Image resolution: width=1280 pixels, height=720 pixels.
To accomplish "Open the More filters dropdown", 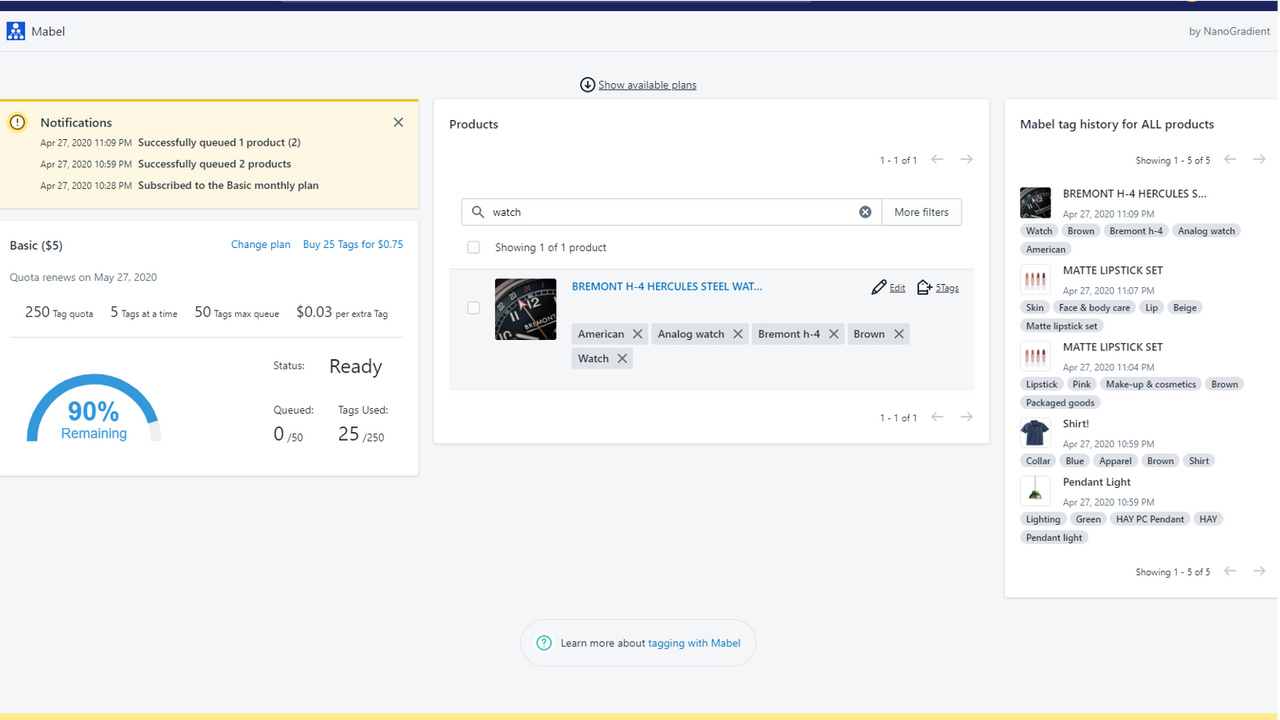I will [x=920, y=211].
